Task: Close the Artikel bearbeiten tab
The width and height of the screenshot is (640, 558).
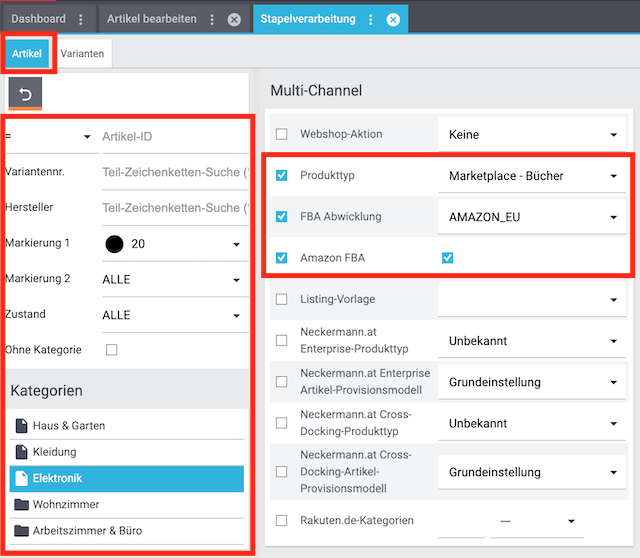Action: pos(233,19)
